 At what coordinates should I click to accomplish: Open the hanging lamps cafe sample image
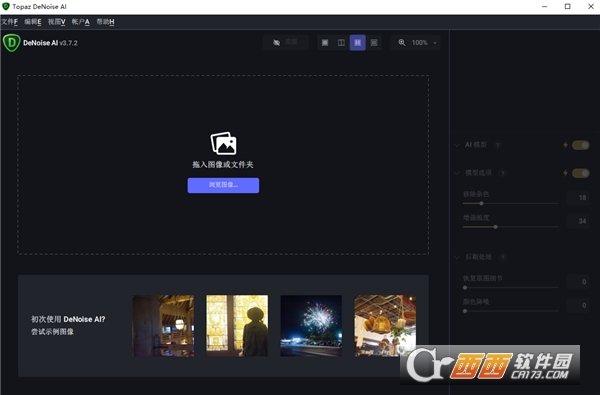pyautogui.click(x=385, y=326)
